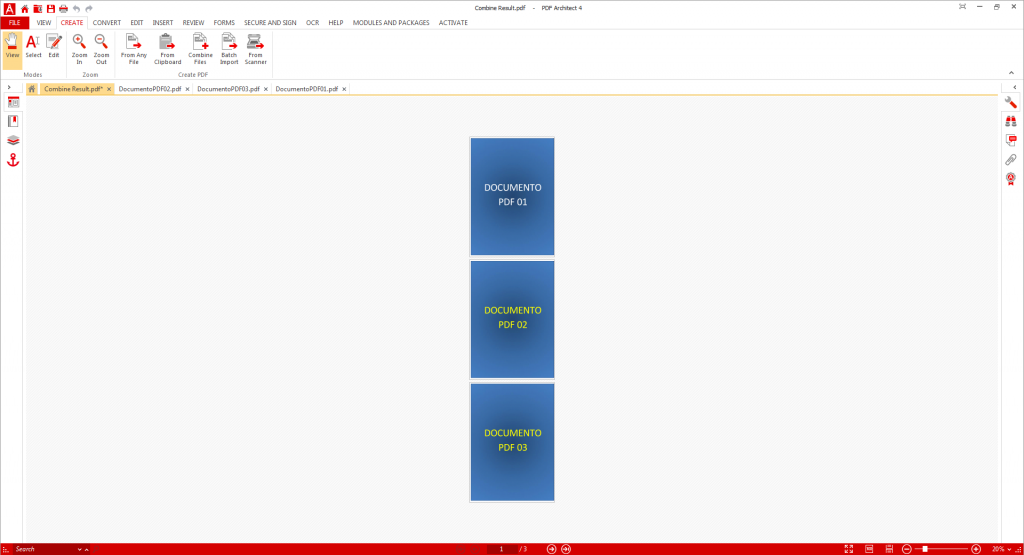Choose the Select text mode tool
This screenshot has width=1024, height=555.
pos(33,47)
